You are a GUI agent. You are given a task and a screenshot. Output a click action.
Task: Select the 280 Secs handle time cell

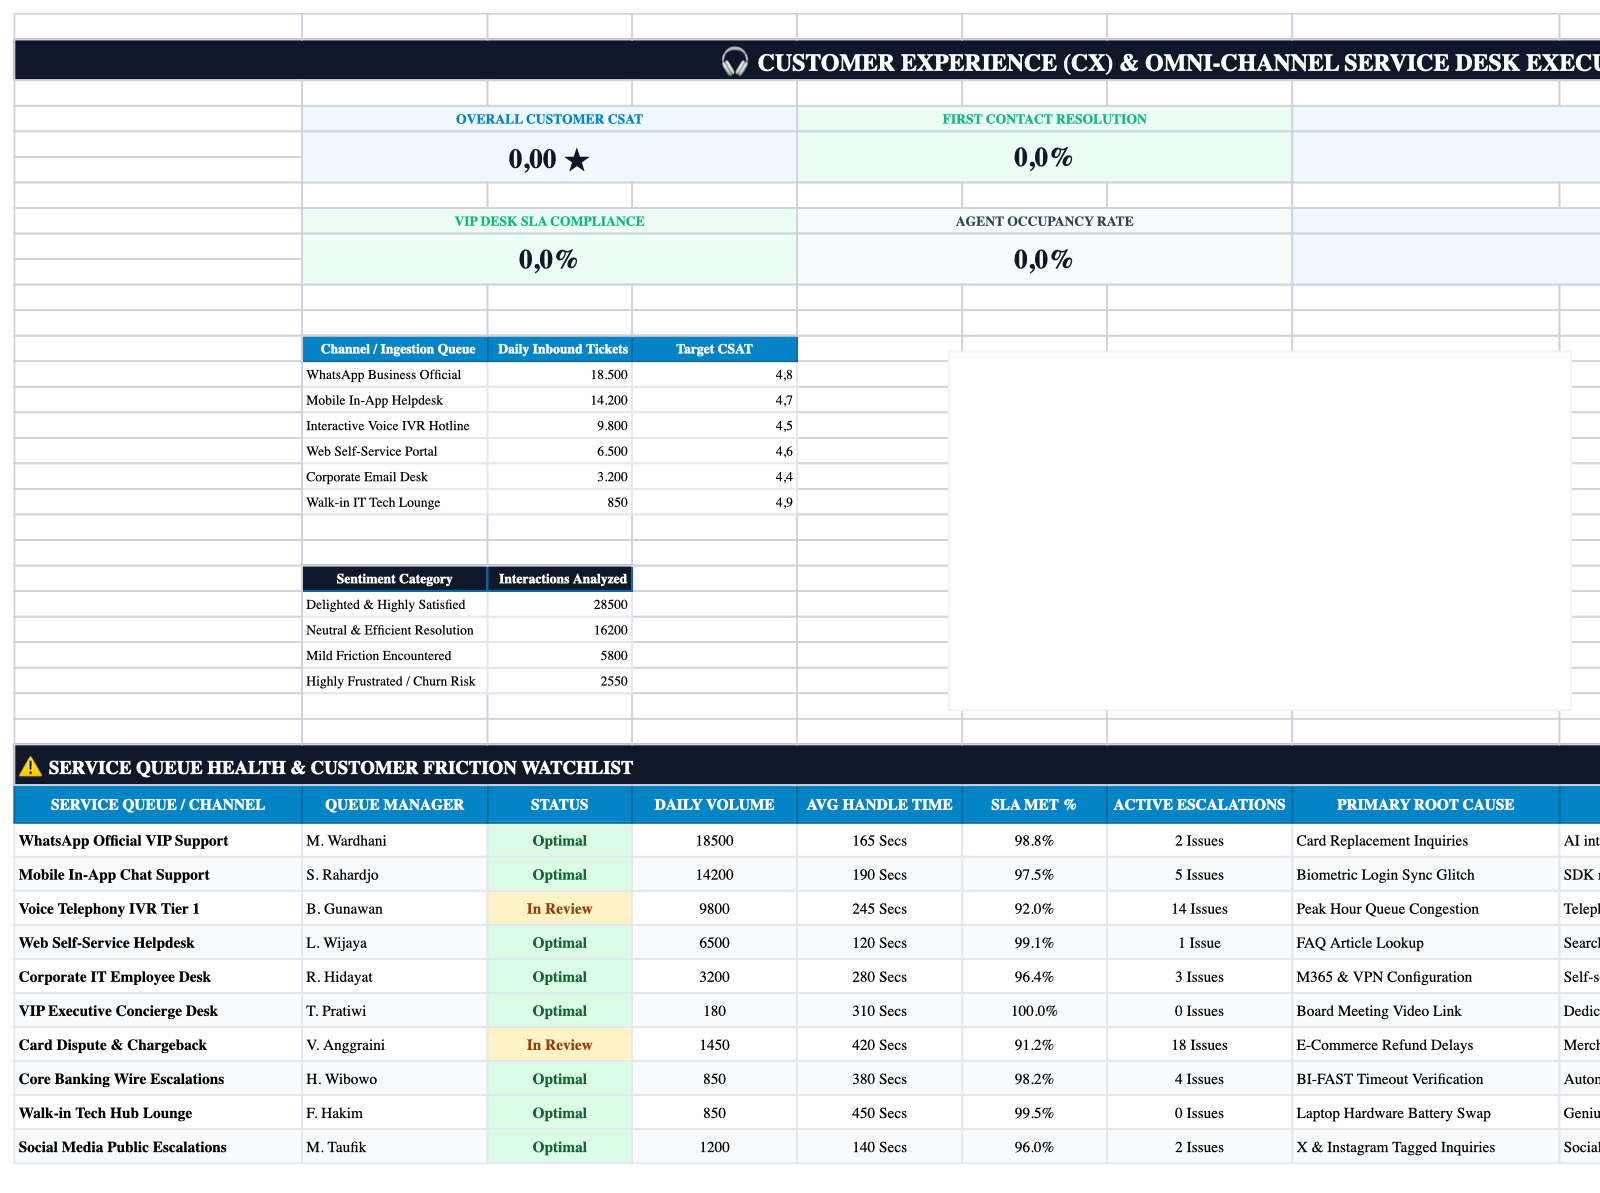click(879, 977)
